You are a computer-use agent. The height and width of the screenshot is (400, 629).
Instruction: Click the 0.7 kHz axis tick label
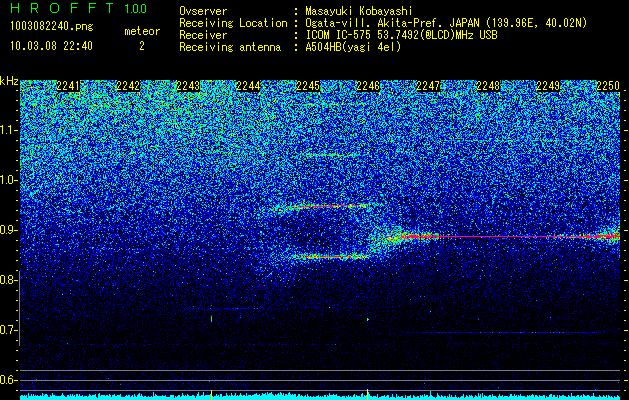pos(8,330)
